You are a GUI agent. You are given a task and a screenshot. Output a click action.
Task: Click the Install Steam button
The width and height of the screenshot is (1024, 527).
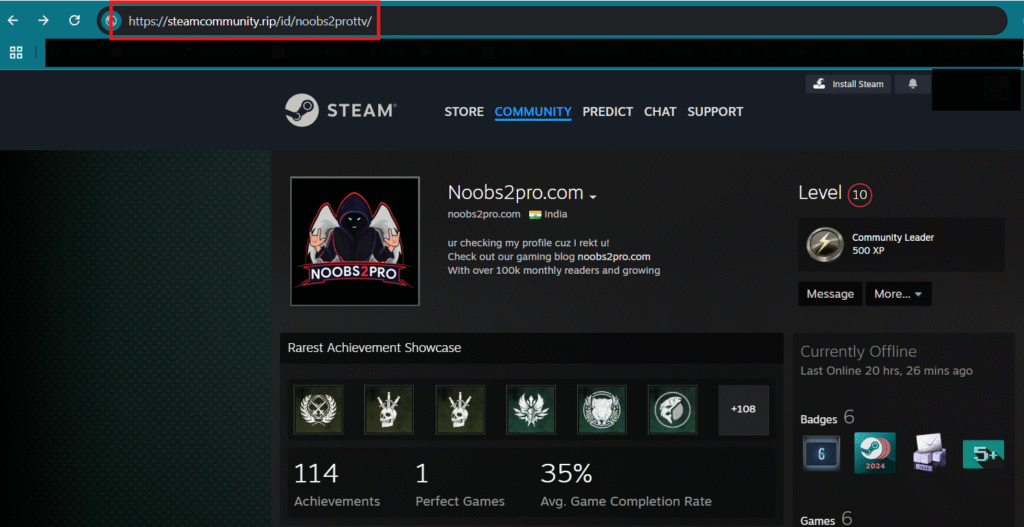pos(848,84)
